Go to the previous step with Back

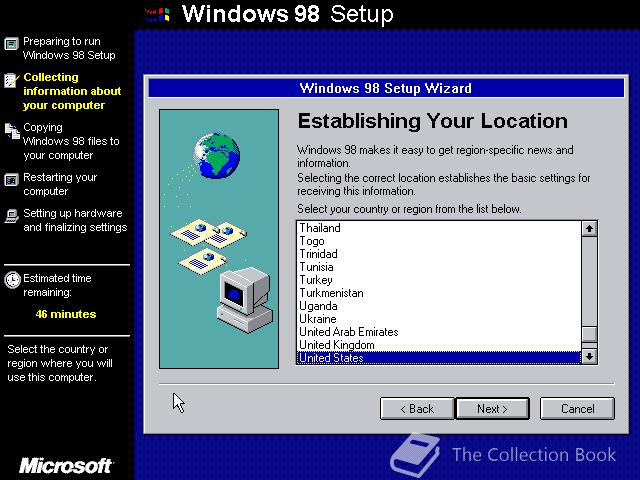(x=417, y=409)
